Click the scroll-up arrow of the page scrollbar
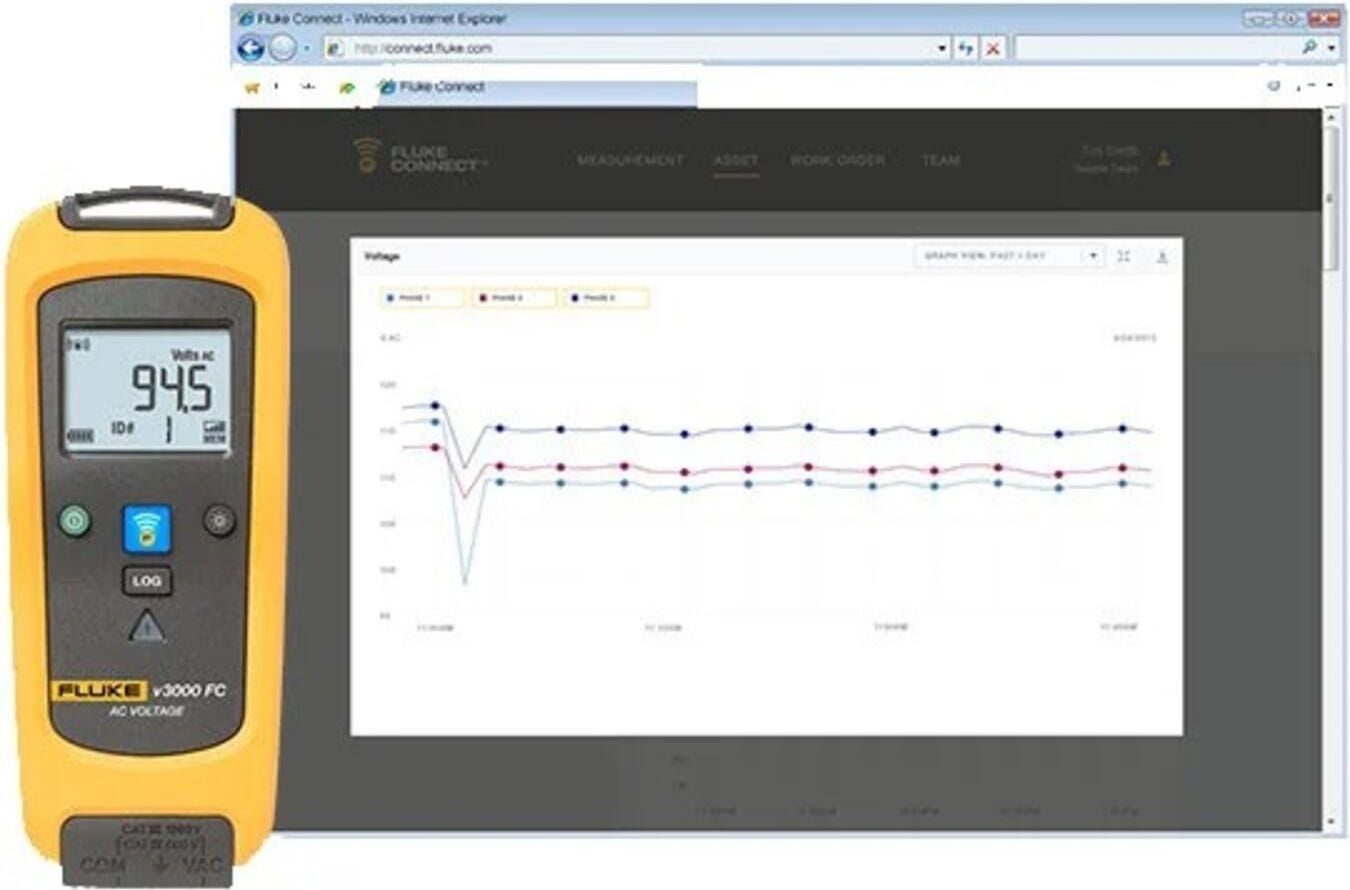Image resolution: width=1350 pixels, height=890 pixels. (x=1331, y=117)
